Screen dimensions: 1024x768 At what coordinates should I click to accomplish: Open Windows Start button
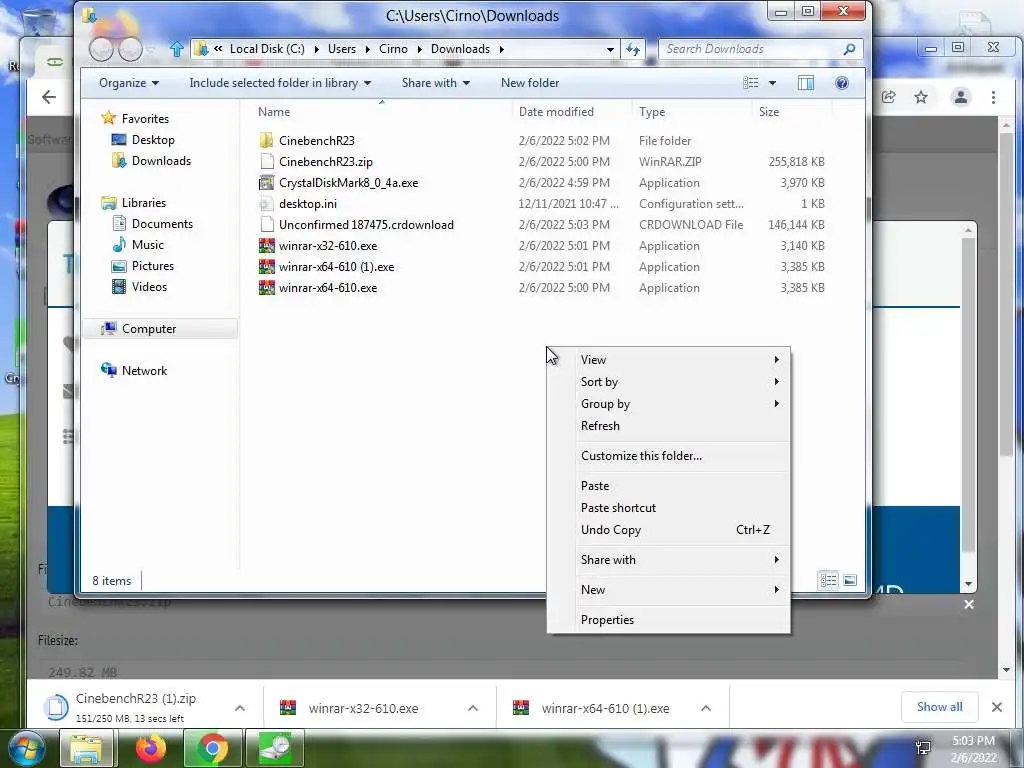coord(26,748)
